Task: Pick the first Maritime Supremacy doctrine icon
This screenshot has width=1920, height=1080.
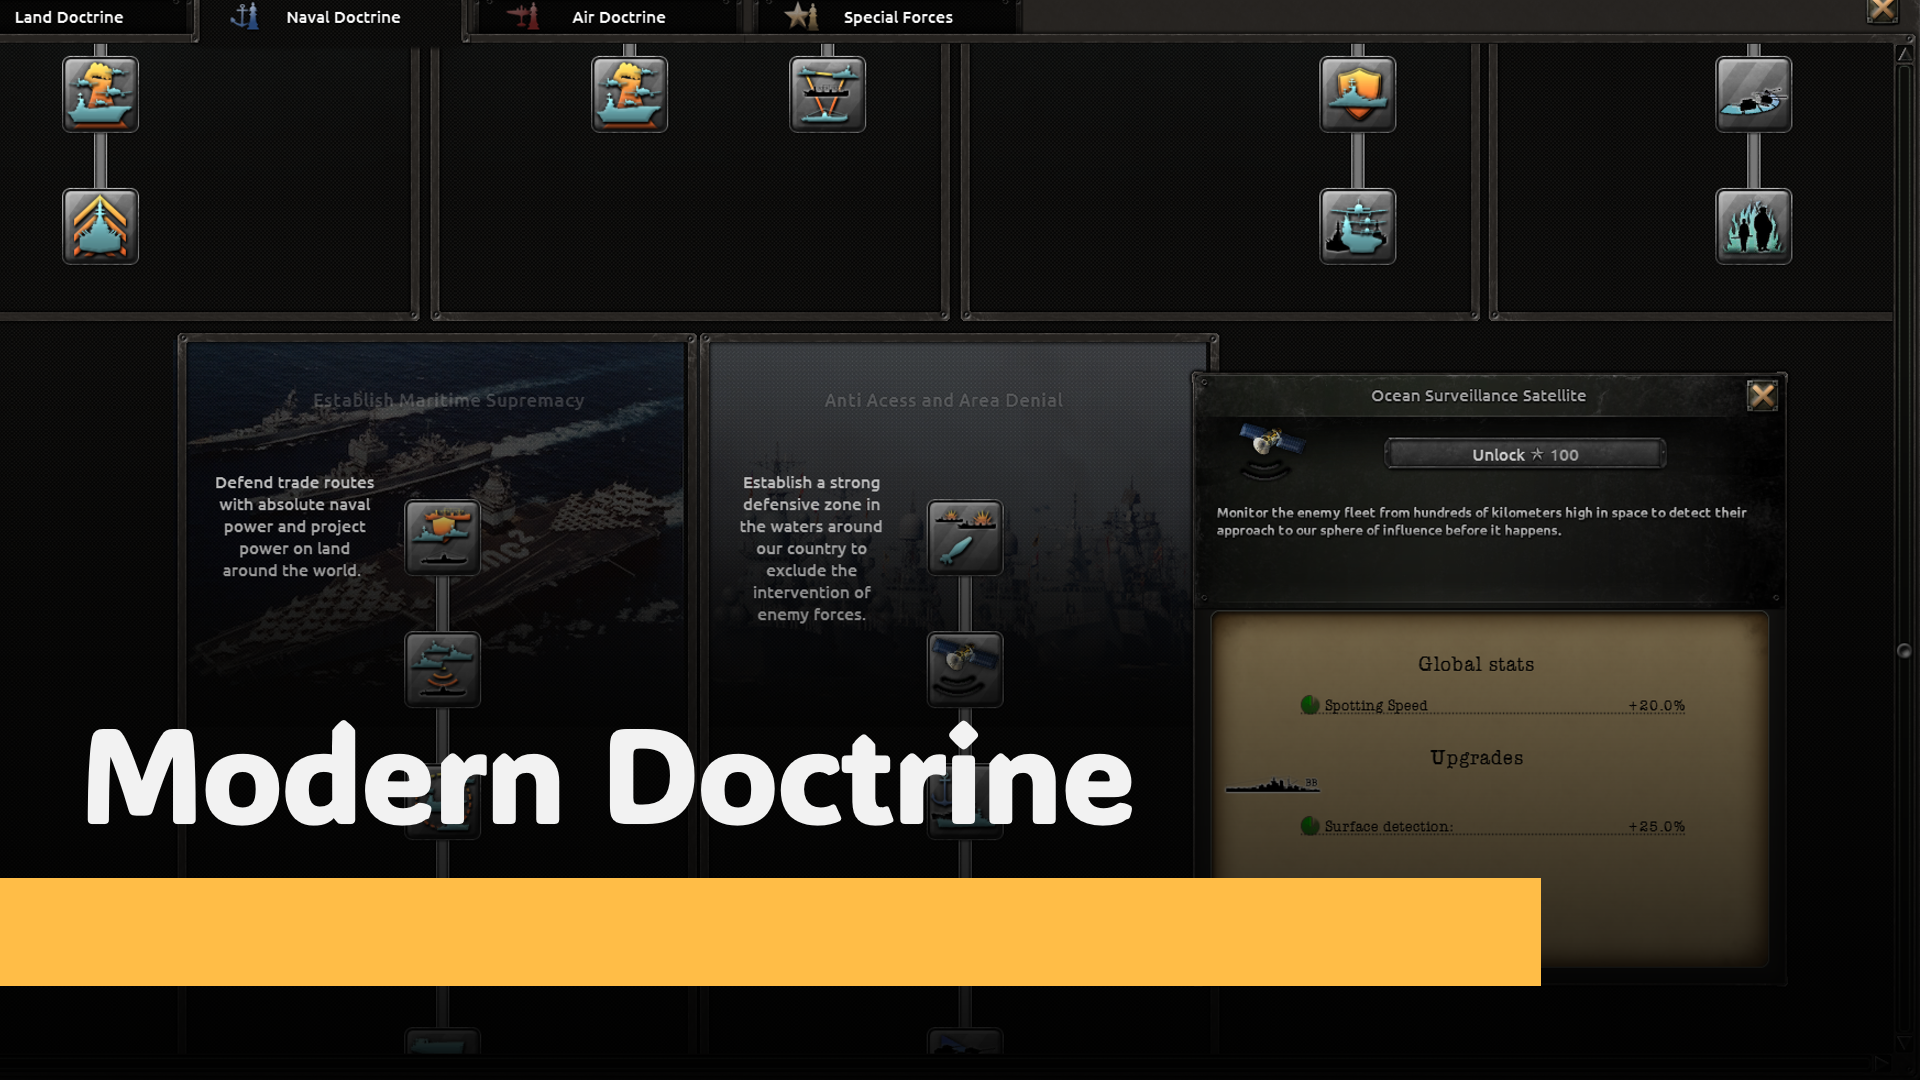Action: click(442, 538)
